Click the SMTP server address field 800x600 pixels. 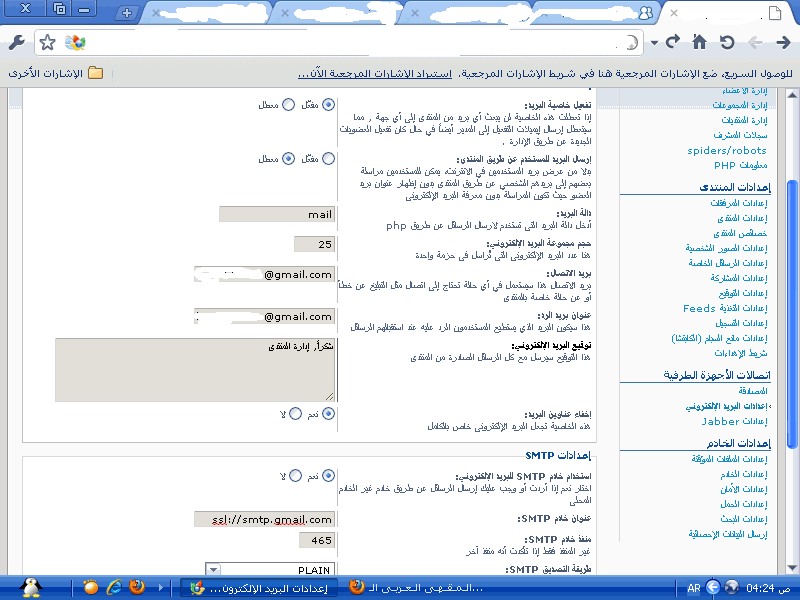click(x=265, y=519)
